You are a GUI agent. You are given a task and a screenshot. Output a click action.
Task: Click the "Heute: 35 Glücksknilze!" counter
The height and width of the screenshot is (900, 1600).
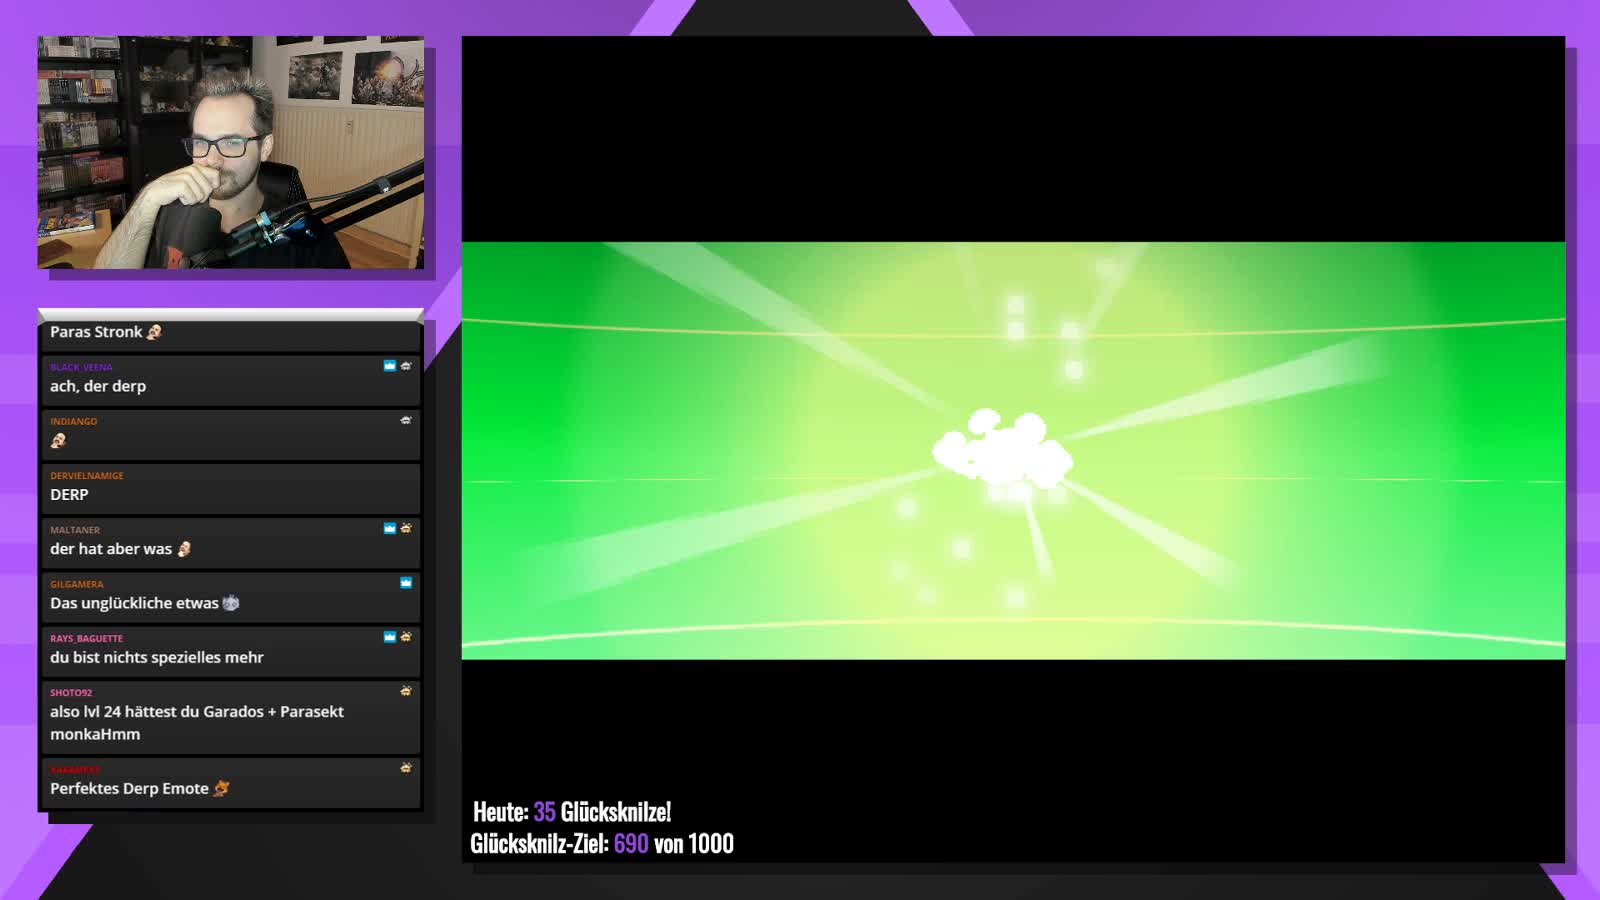pos(572,811)
